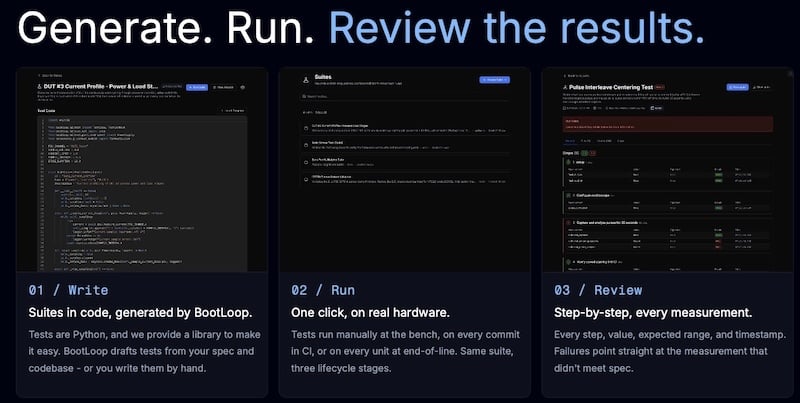Click the red failed-count badge next to Steps
Screen dimensions: 800x403
[x=593, y=153]
